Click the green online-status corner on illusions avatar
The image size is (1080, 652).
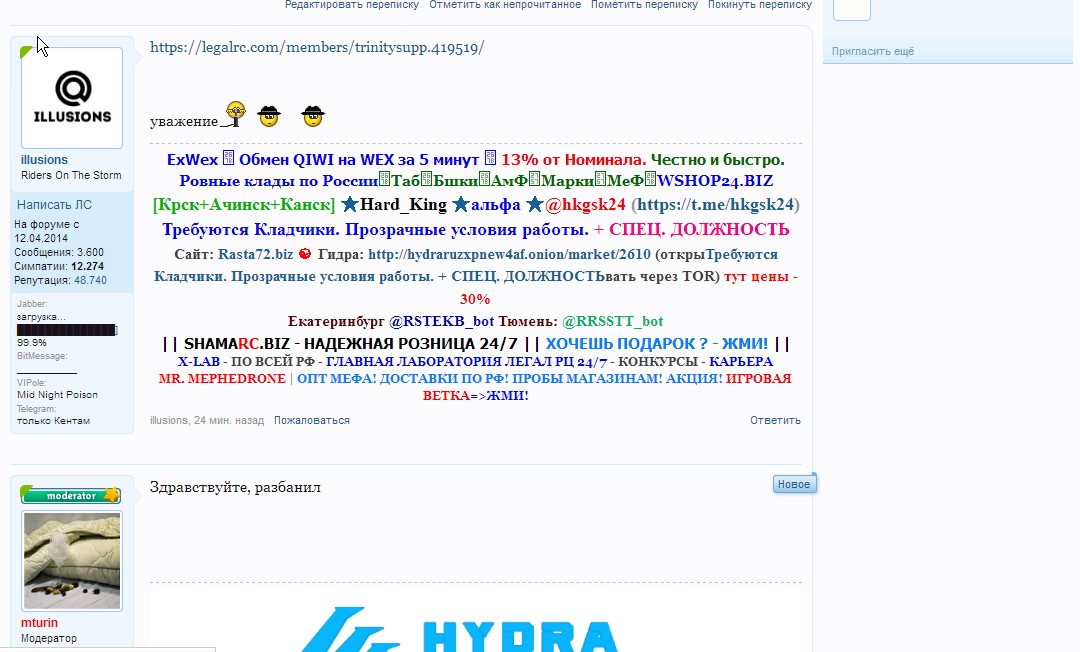point(27,52)
